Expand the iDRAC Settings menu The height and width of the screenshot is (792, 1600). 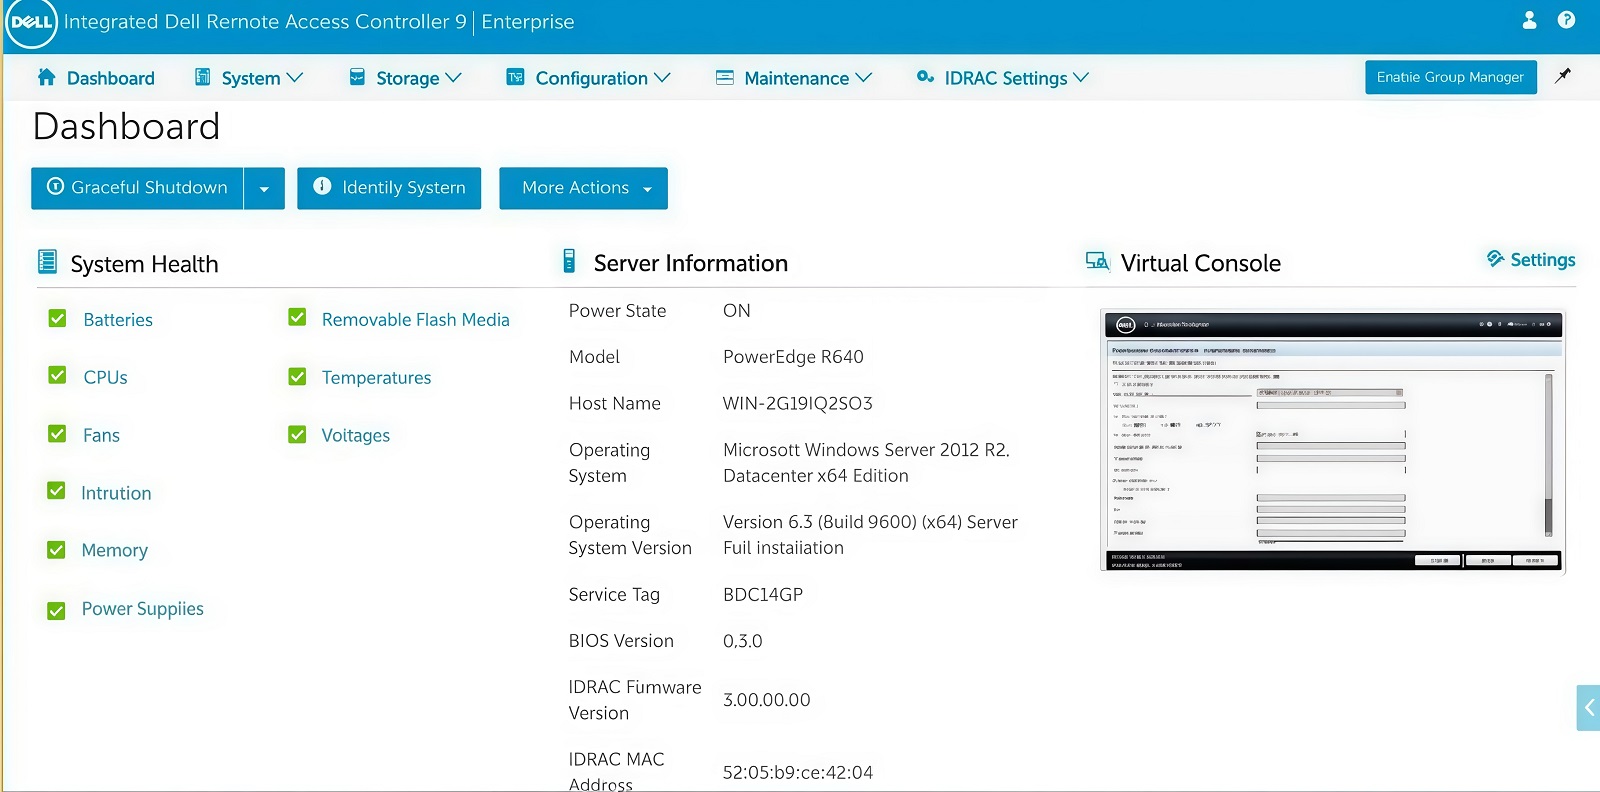click(1003, 78)
